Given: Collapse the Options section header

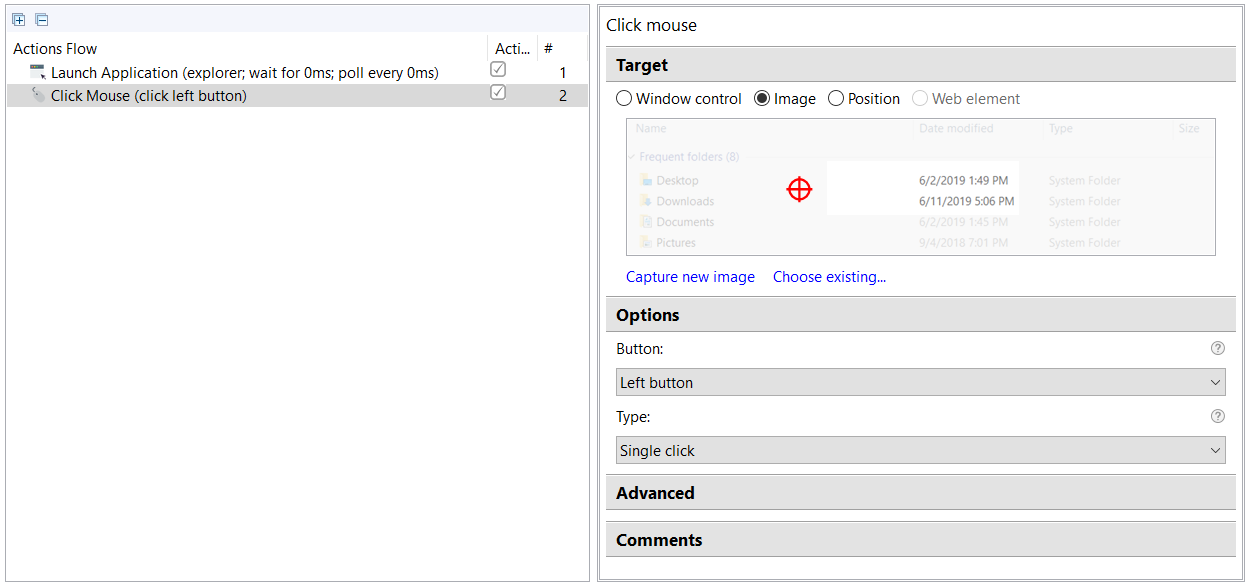Looking at the screenshot, I should click(920, 315).
